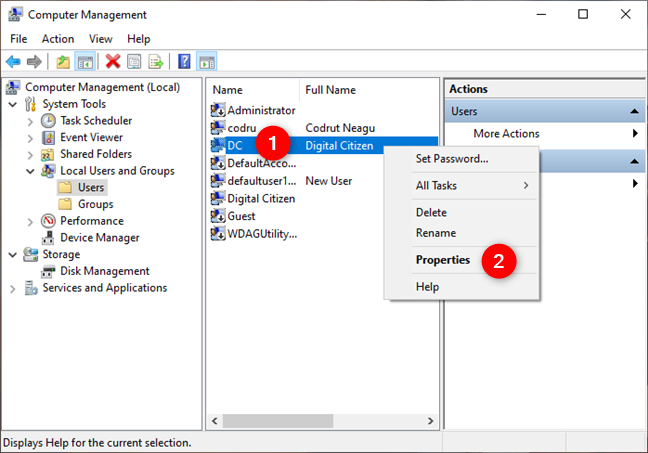Image resolution: width=648 pixels, height=453 pixels.
Task: Click the scrollbar left arrow in user list
Action: [214, 421]
